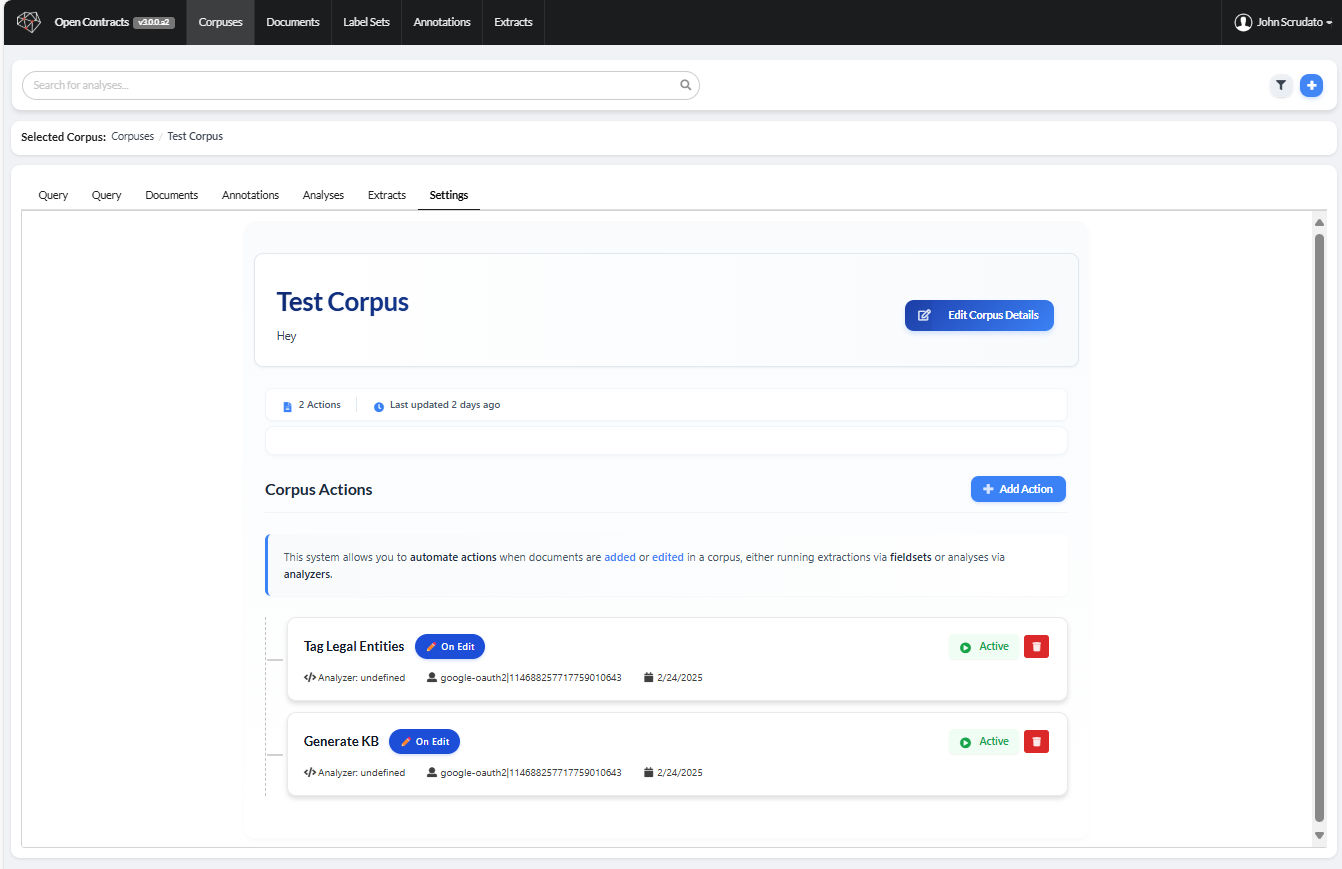Click the Generate KB title
The height and width of the screenshot is (869, 1342).
tap(341, 742)
